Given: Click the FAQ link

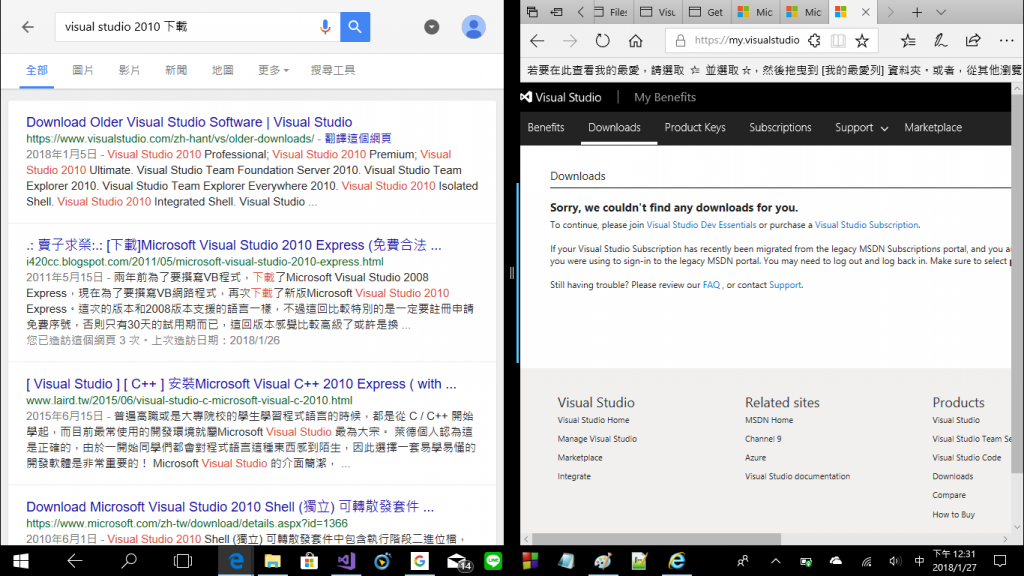Looking at the screenshot, I should (711, 285).
